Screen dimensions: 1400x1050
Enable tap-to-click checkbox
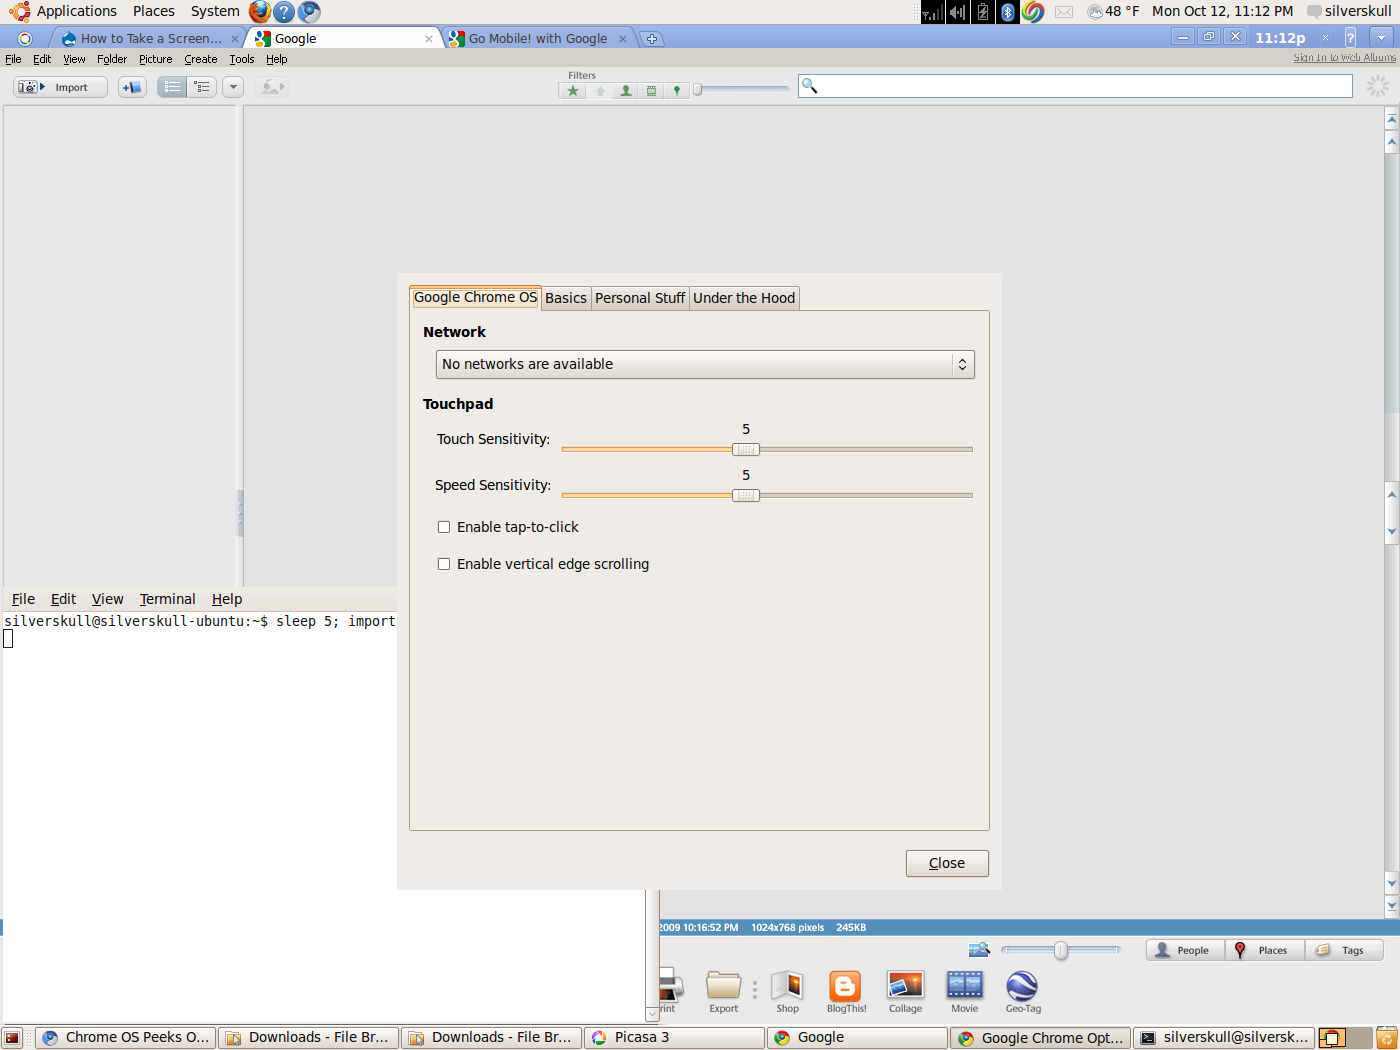coord(444,527)
